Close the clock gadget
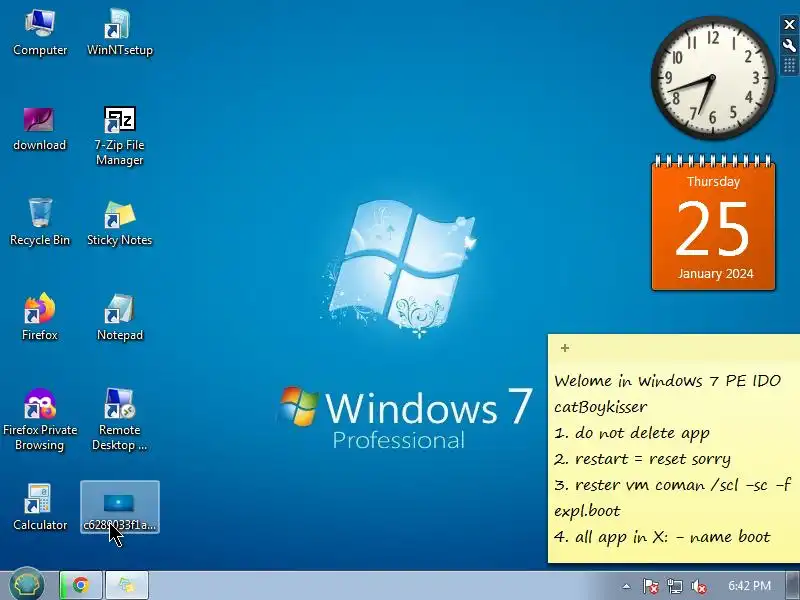This screenshot has width=800, height=600. (x=789, y=24)
